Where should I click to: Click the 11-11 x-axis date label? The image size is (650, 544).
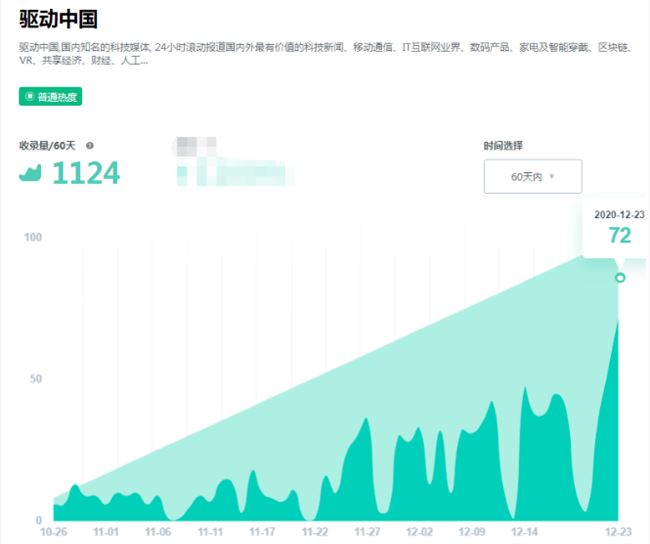point(210,532)
